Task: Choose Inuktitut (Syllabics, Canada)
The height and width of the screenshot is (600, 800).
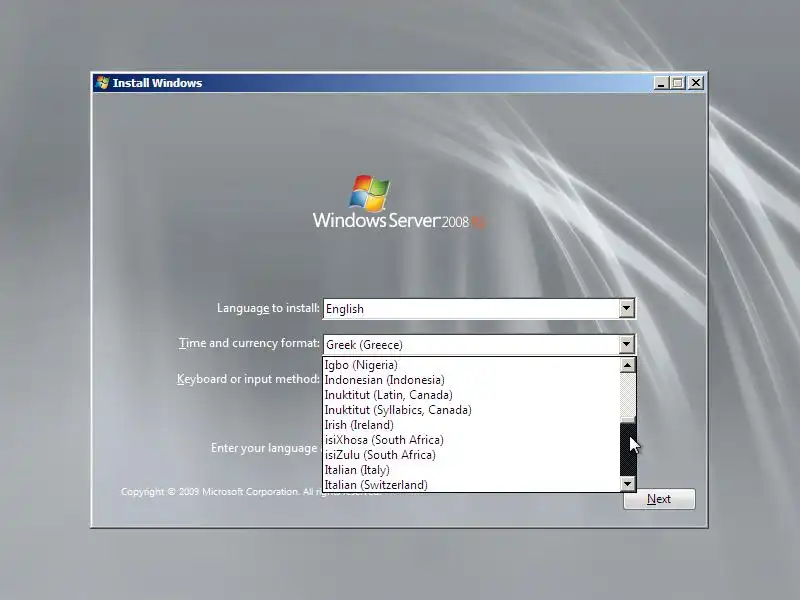Action: pyautogui.click(x=471, y=410)
